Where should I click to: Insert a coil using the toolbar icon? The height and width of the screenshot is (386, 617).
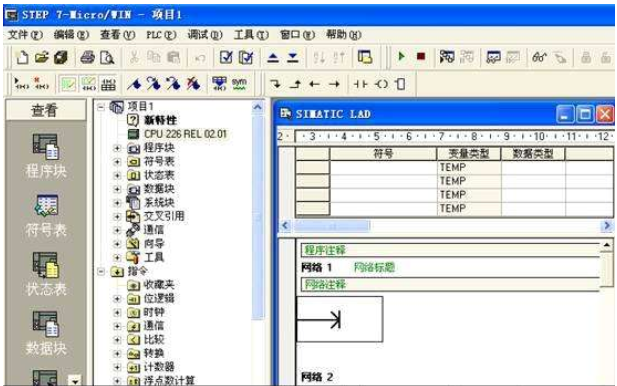coord(381,84)
